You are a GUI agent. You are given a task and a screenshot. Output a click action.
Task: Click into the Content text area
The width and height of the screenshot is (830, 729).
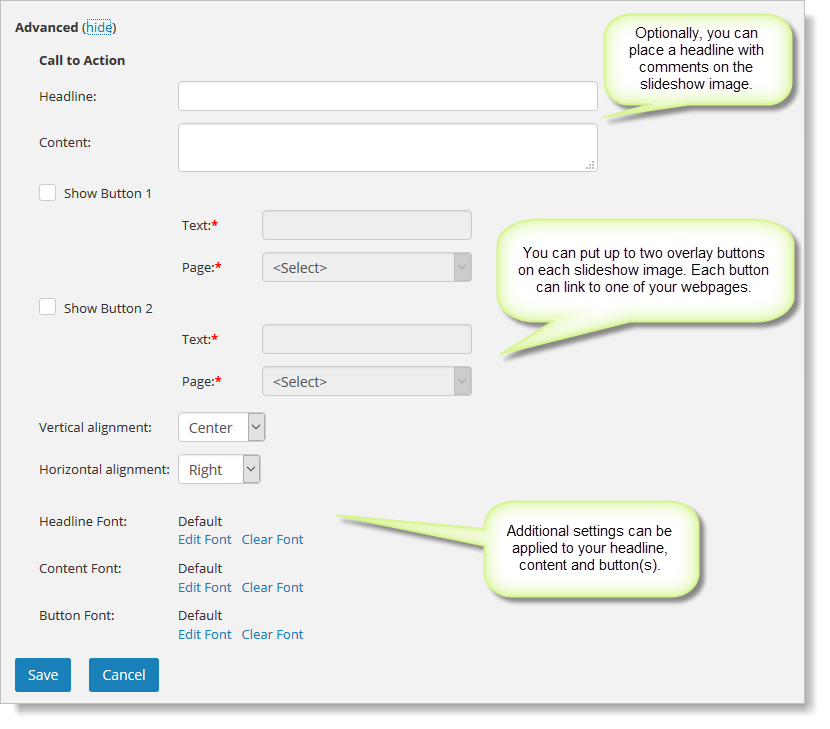click(x=387, y=148)
